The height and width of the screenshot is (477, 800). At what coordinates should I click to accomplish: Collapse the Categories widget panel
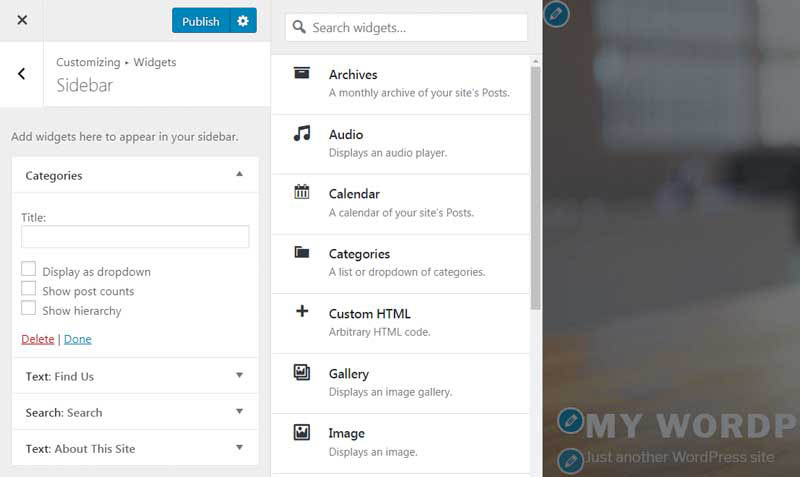point(239,175)
